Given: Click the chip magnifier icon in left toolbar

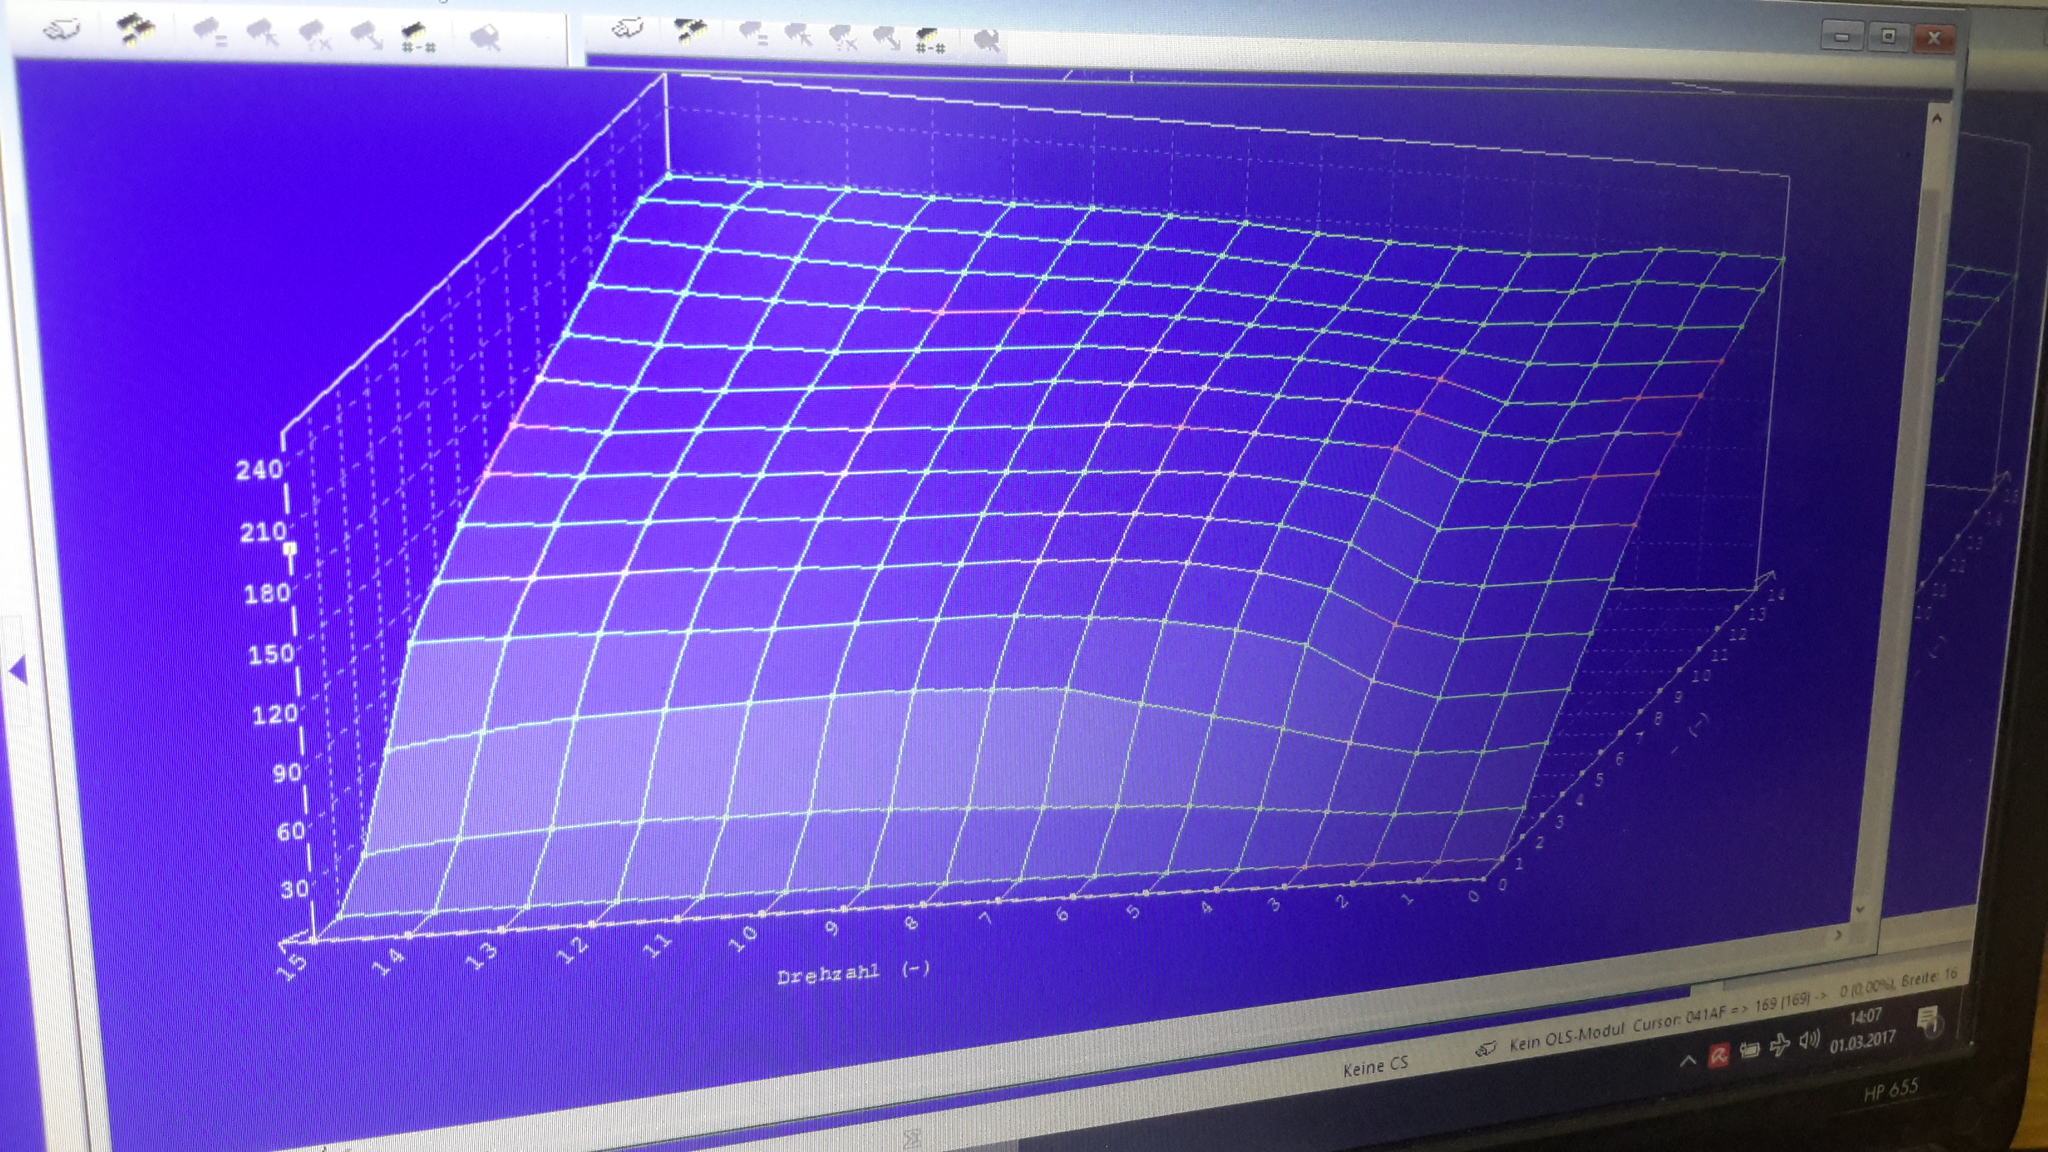Looking at the screenshot, I should coord(485,38).
